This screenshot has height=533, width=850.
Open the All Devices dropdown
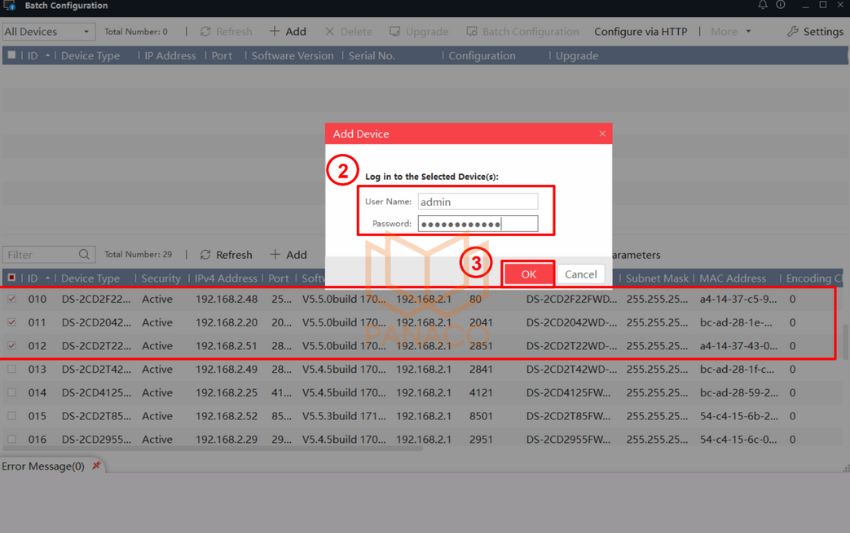[48, 31]
